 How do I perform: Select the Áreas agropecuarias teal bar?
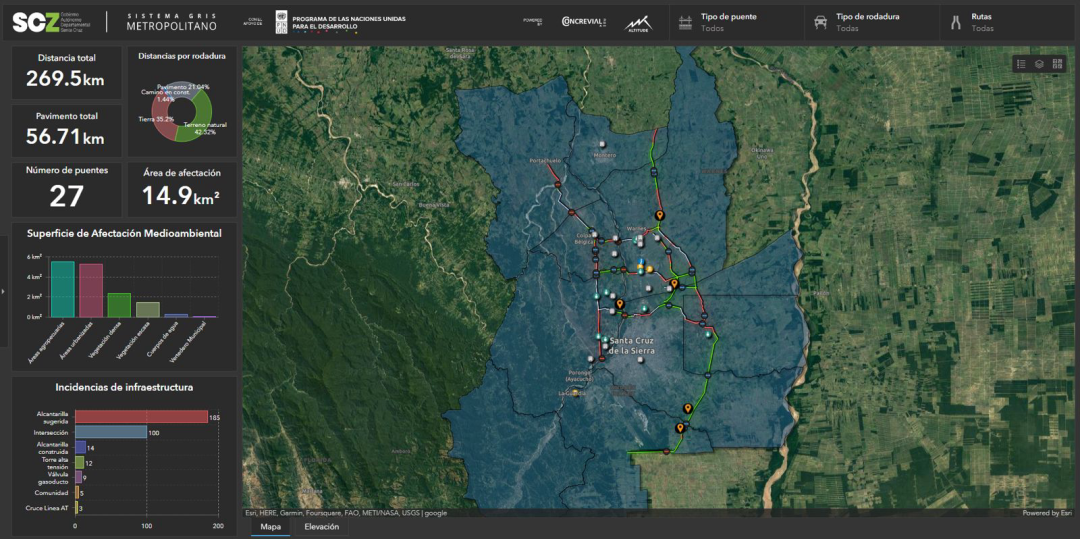coord(63,289)
